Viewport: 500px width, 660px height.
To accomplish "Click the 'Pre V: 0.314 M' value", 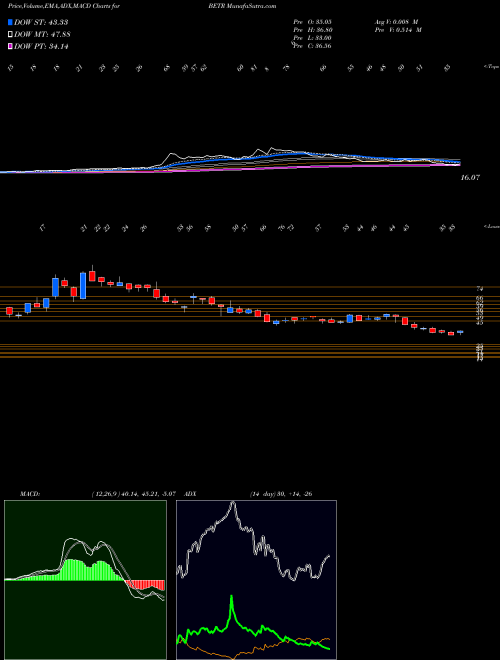I will [x=397, y=30].
